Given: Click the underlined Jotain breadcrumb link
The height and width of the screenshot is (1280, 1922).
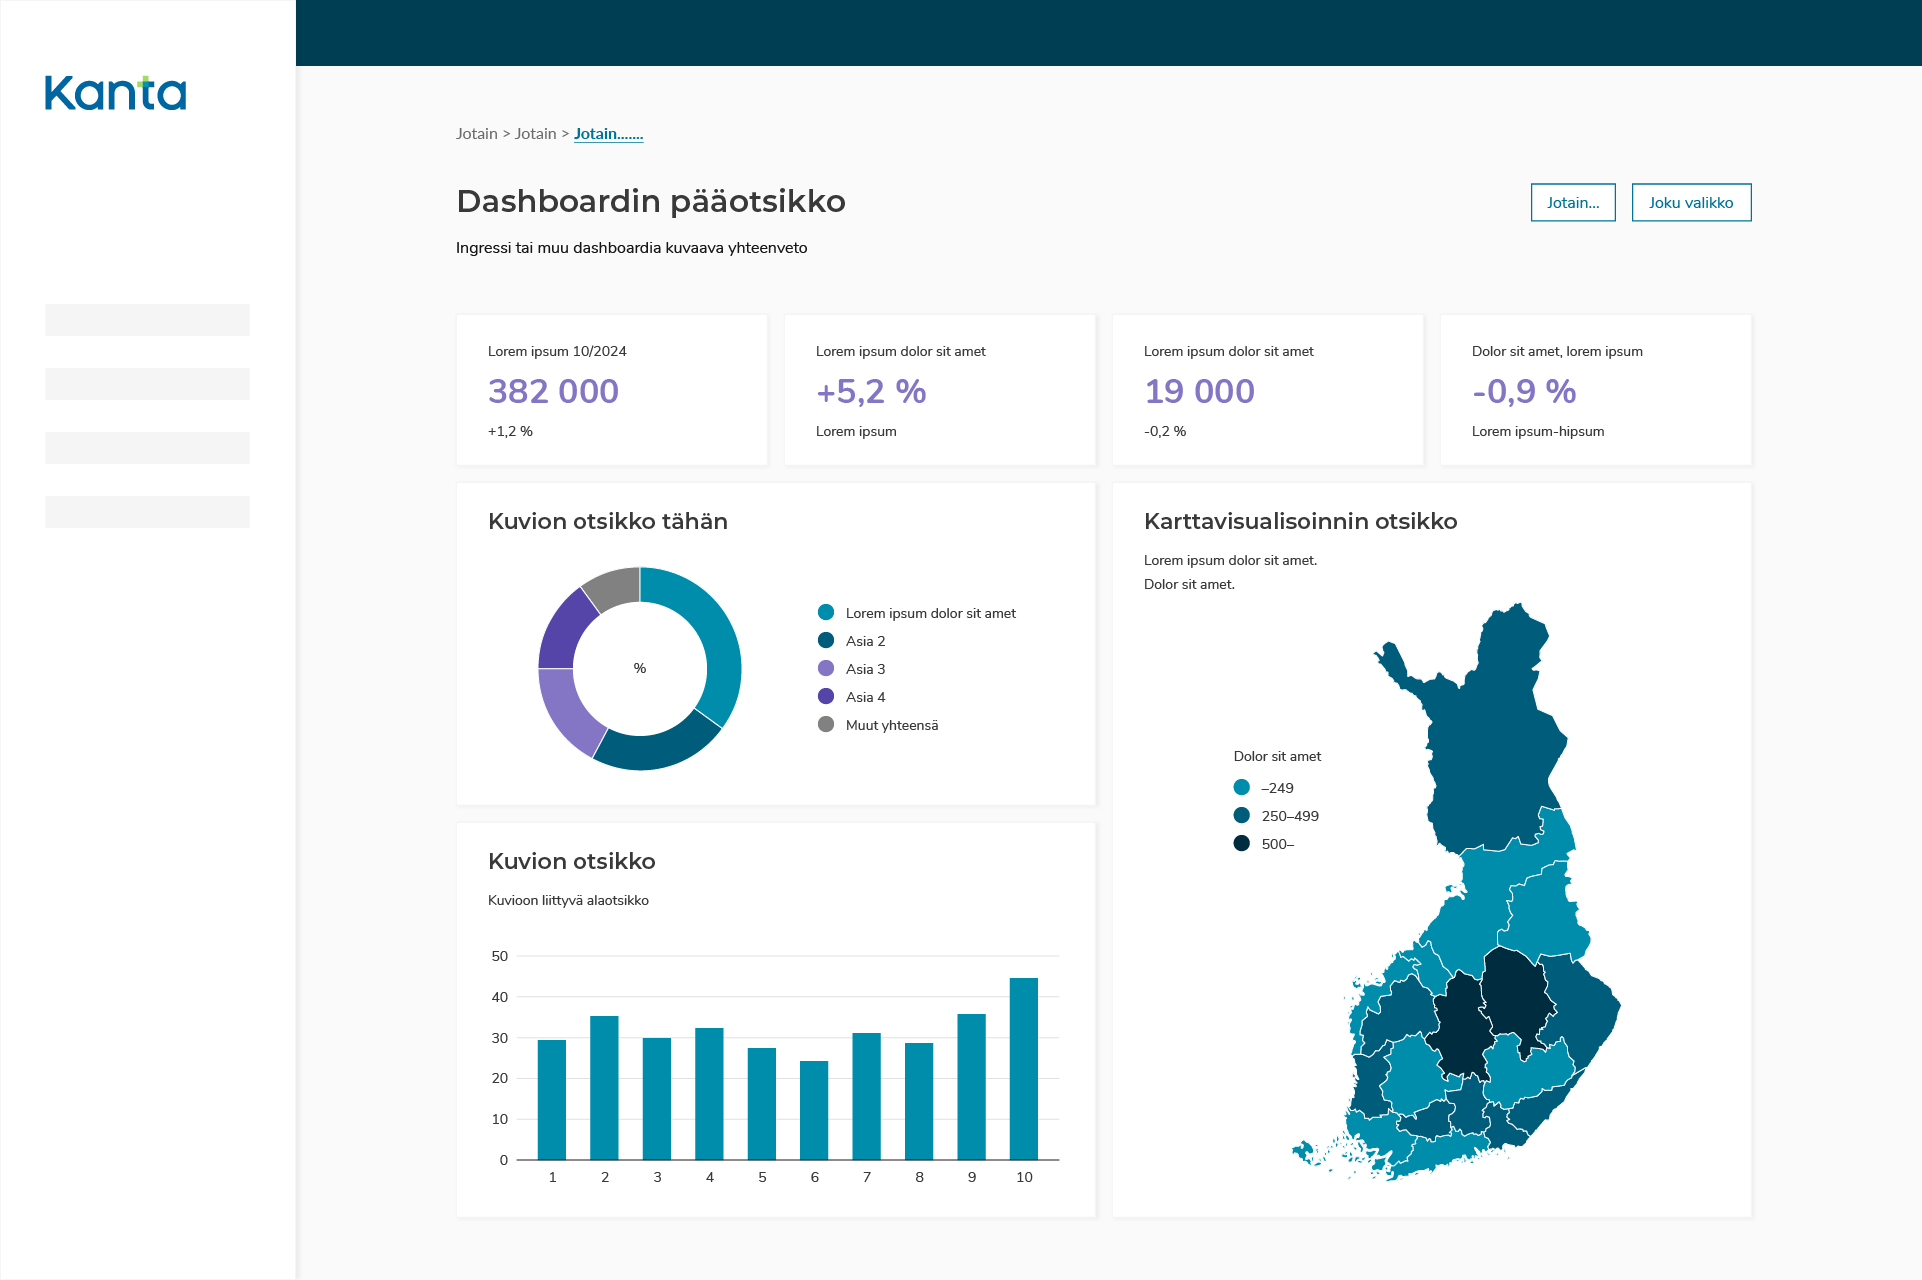Looking at the screenshot, I should pyautogui.click(x=608, y=134).
